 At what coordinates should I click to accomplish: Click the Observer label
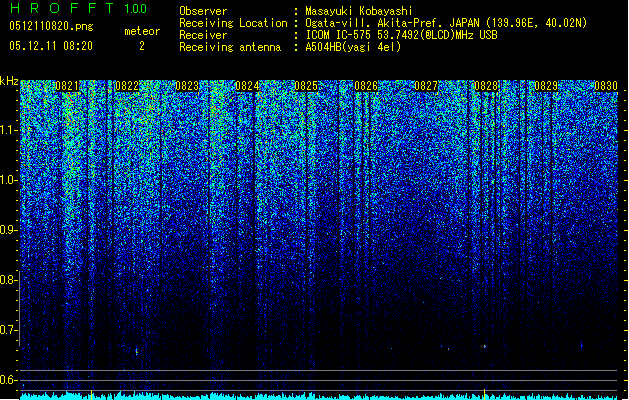click(x=203, y=11)
